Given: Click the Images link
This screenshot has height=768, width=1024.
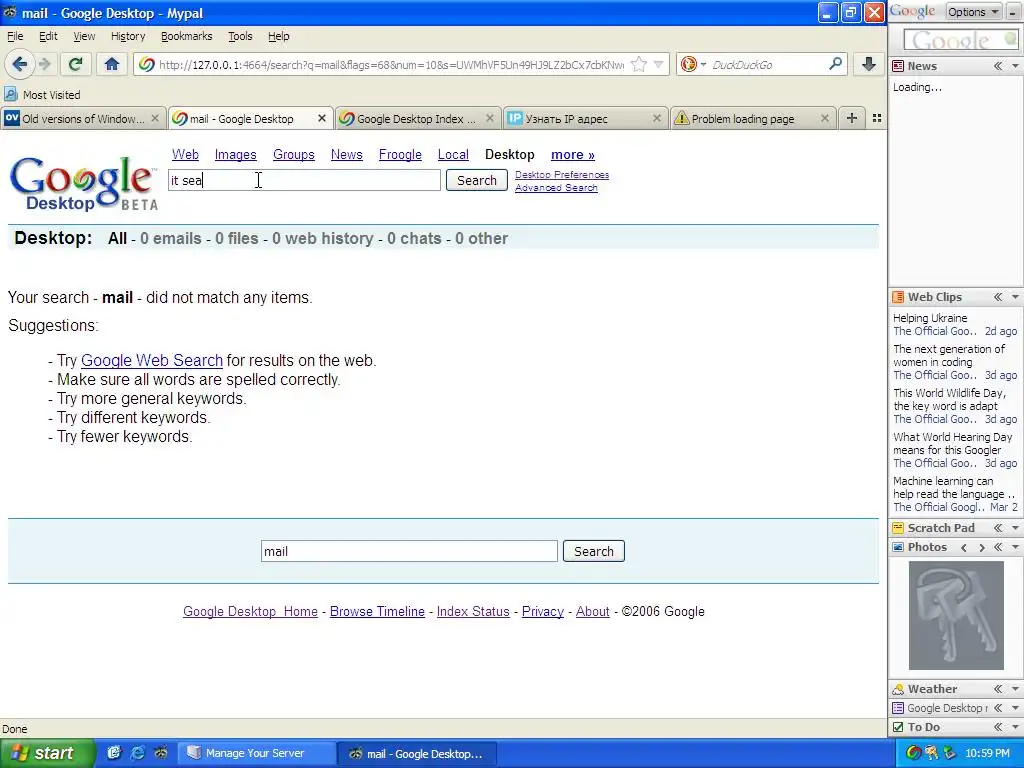Looking at the screenshot, I should coord(235,155).
